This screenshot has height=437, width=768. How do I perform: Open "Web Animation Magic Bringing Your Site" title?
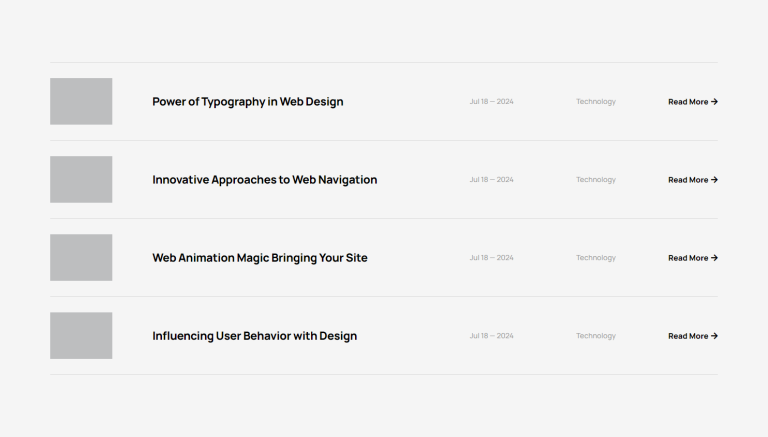(259, 258)
